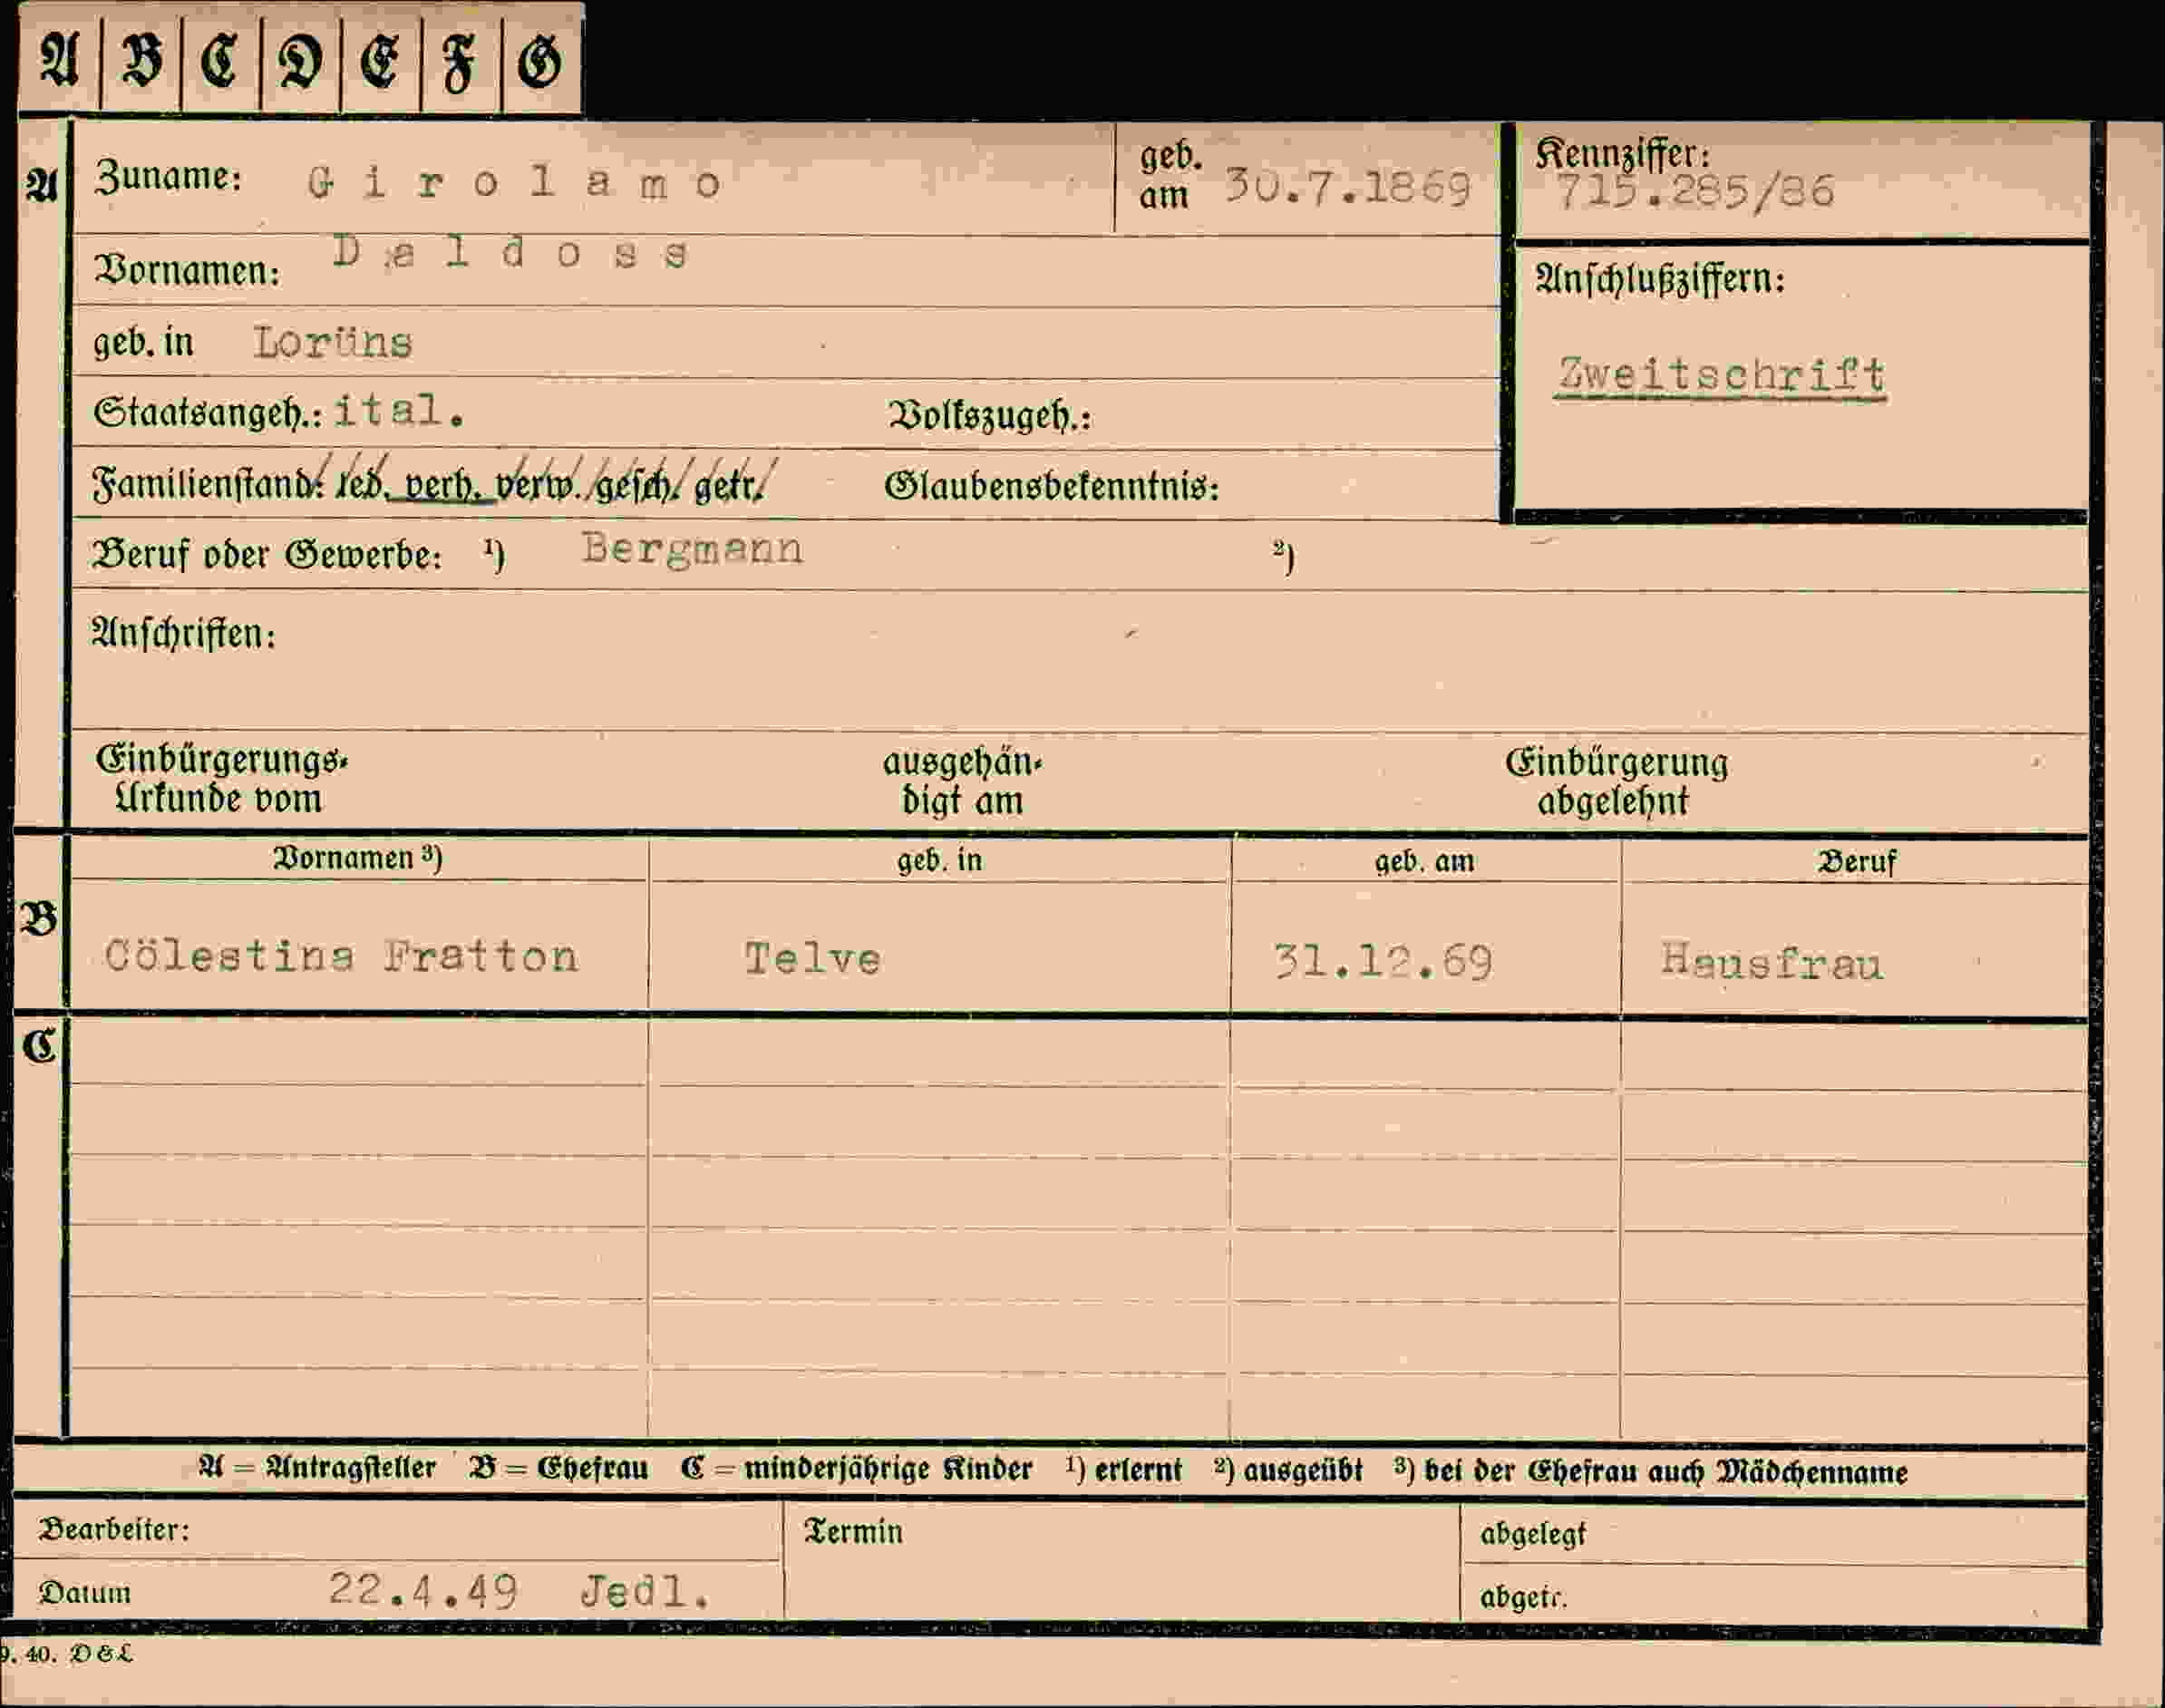The image size is (2165, 1708).
Task: Click the 'Kennziffer:' label
Action: 1622,153
